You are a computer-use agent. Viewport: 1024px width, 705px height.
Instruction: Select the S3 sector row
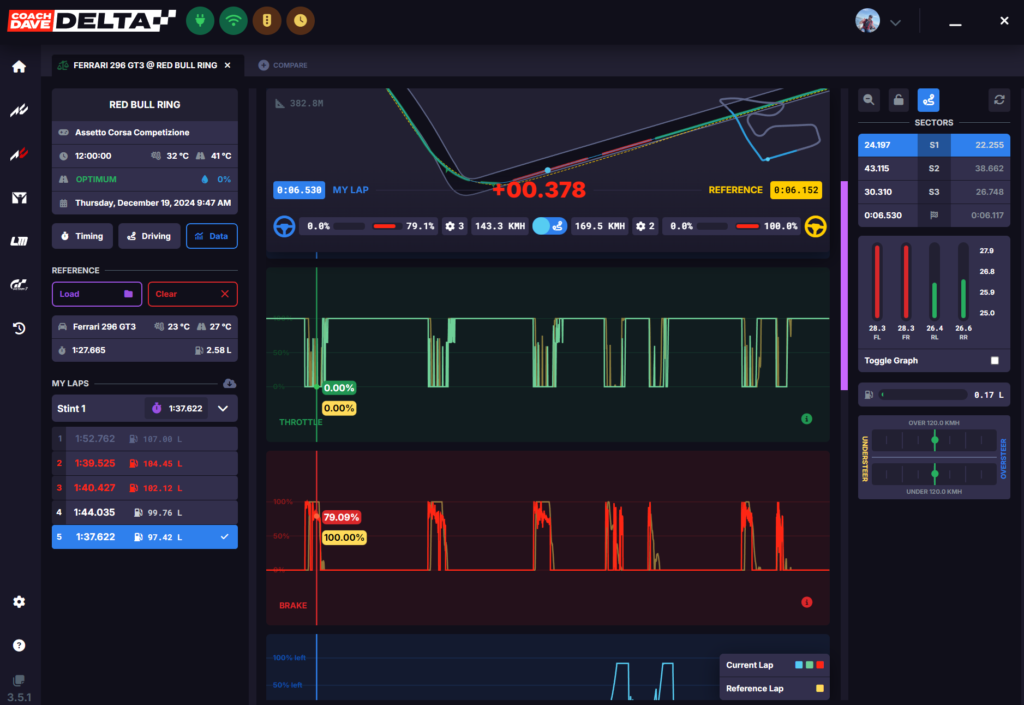coord(934,192)
